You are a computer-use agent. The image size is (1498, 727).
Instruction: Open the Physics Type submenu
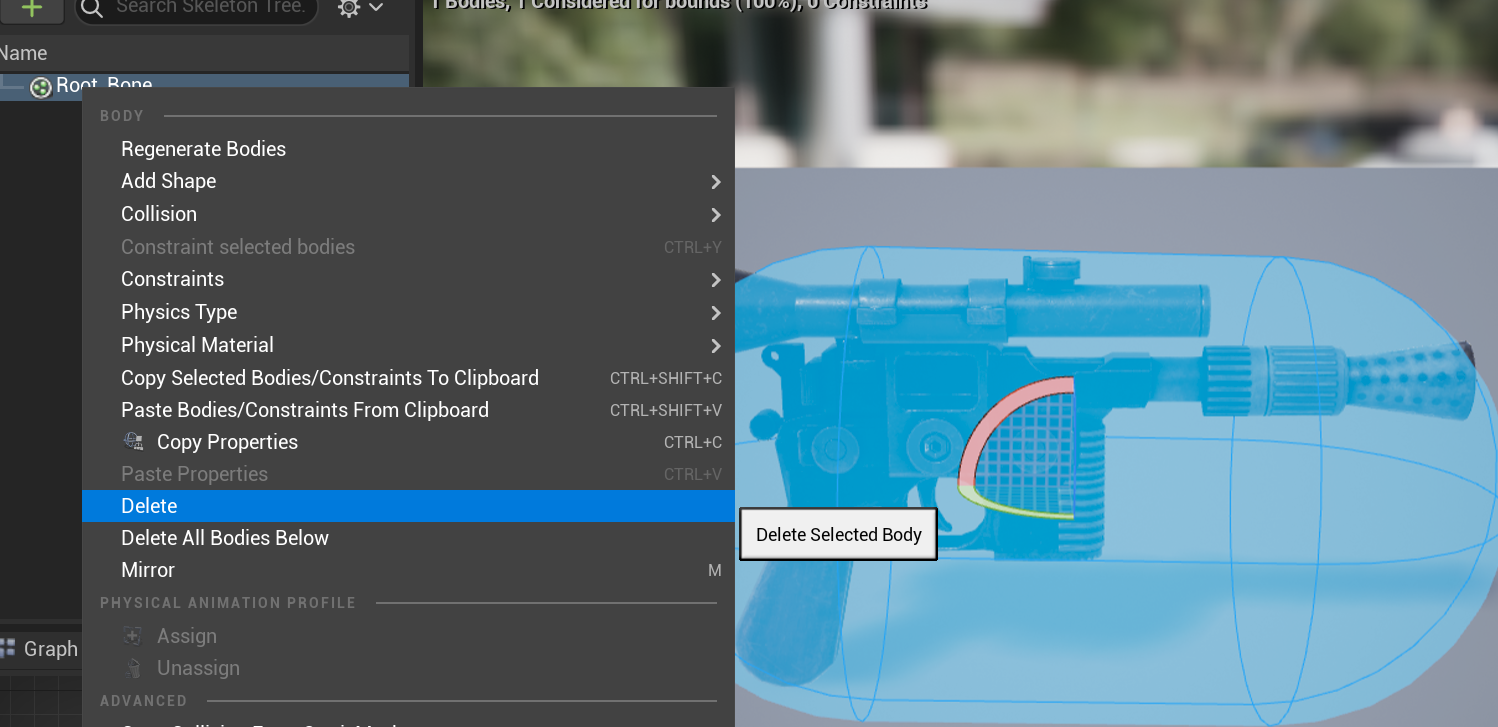click(x=408, y=312)
